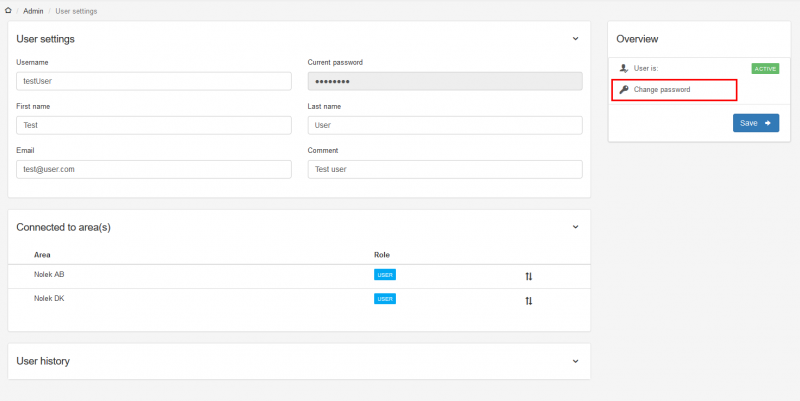Expand the User history panel chevron

[576, 361]
